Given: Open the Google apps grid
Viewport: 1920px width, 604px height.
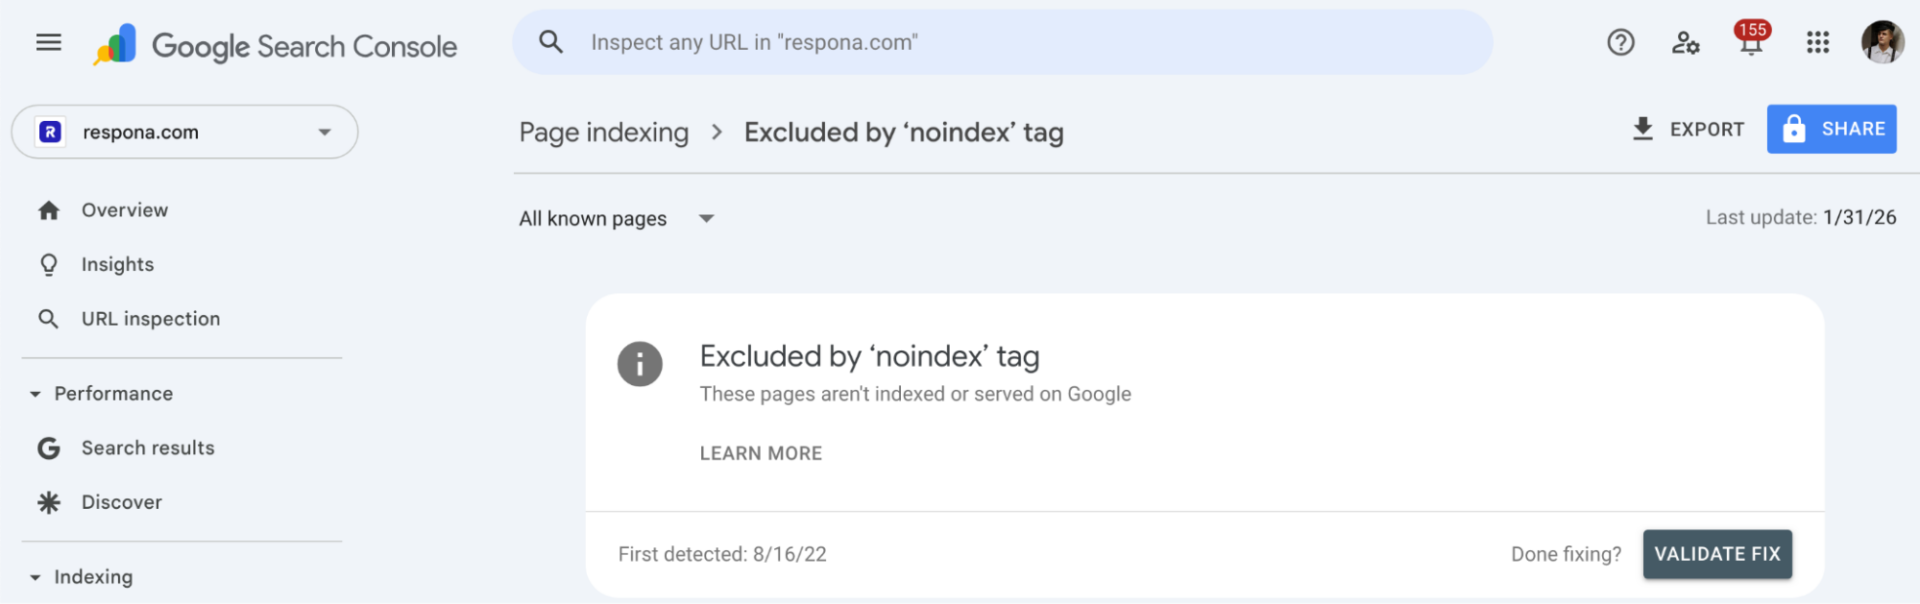Looking at the screenshot, I should tap(1818, 42).
